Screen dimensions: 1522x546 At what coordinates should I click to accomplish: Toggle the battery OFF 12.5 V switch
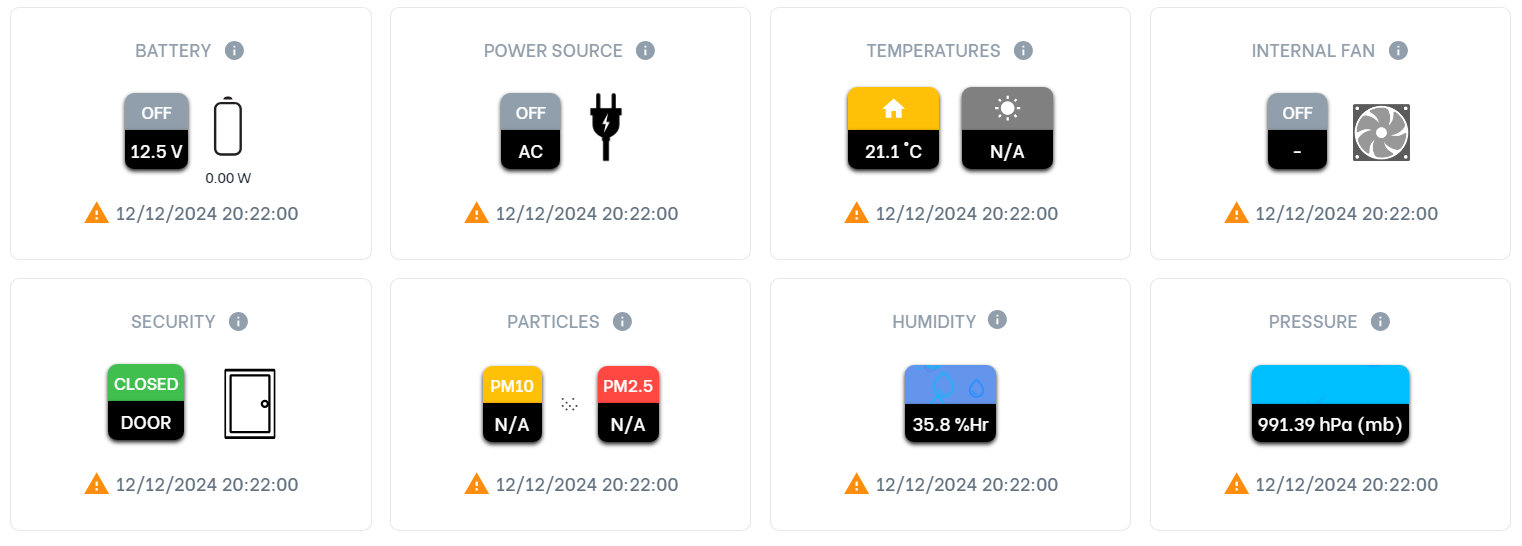tap(156, 132)
